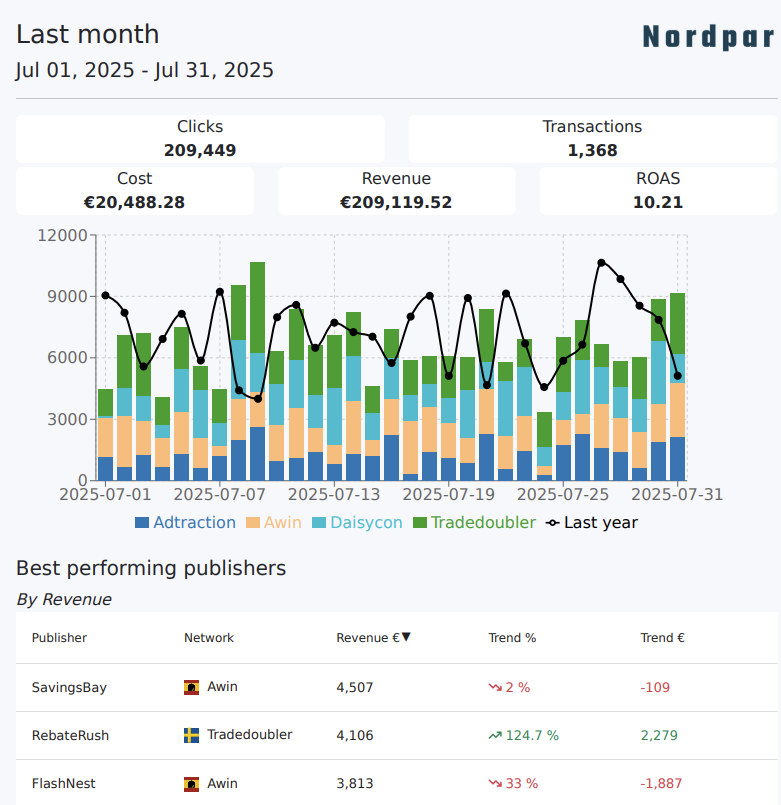Click the Awin legend label
Viewport: 781px width, 805px height.
[282, 523]
